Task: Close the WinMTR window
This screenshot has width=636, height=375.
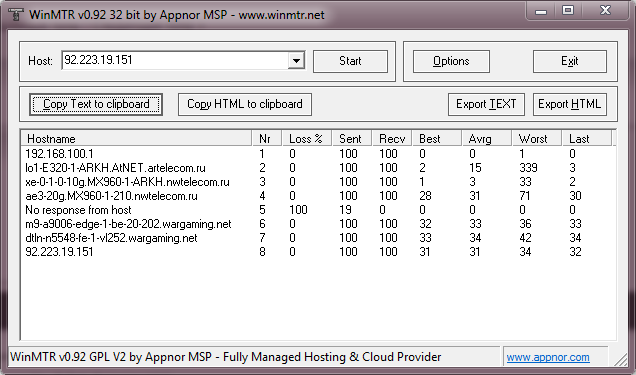Action: (605, 10)
